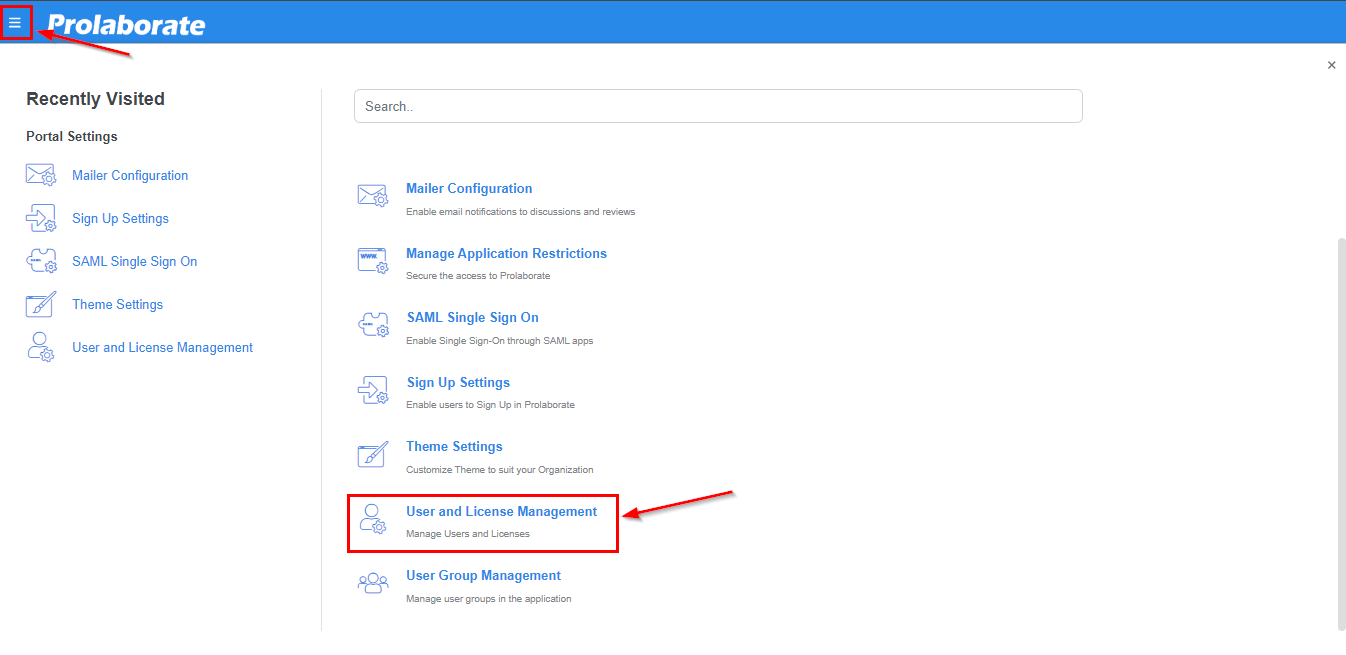This screenshot has width=1346, height=655.
Task: Click User and License Management icon in main list
Action: click(372, 519)
